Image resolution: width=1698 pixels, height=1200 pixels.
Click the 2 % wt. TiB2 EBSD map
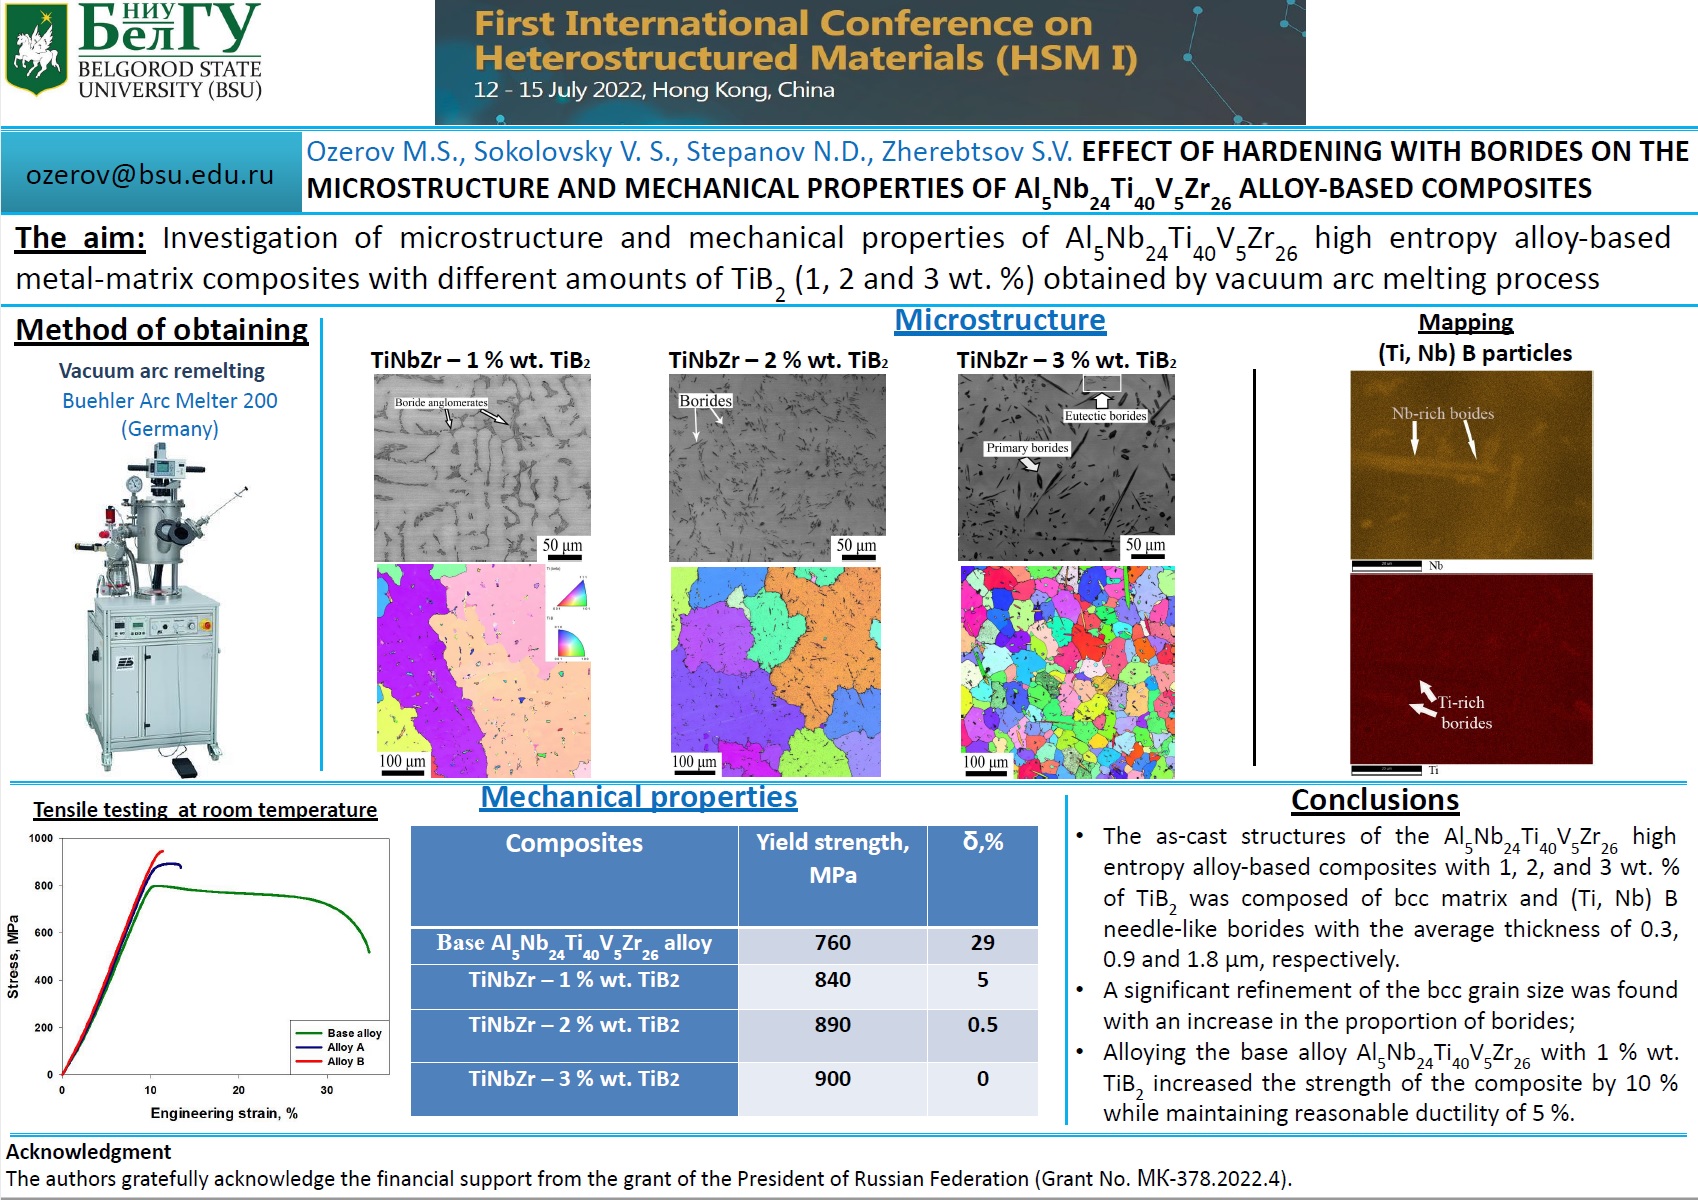click(775, 671)
